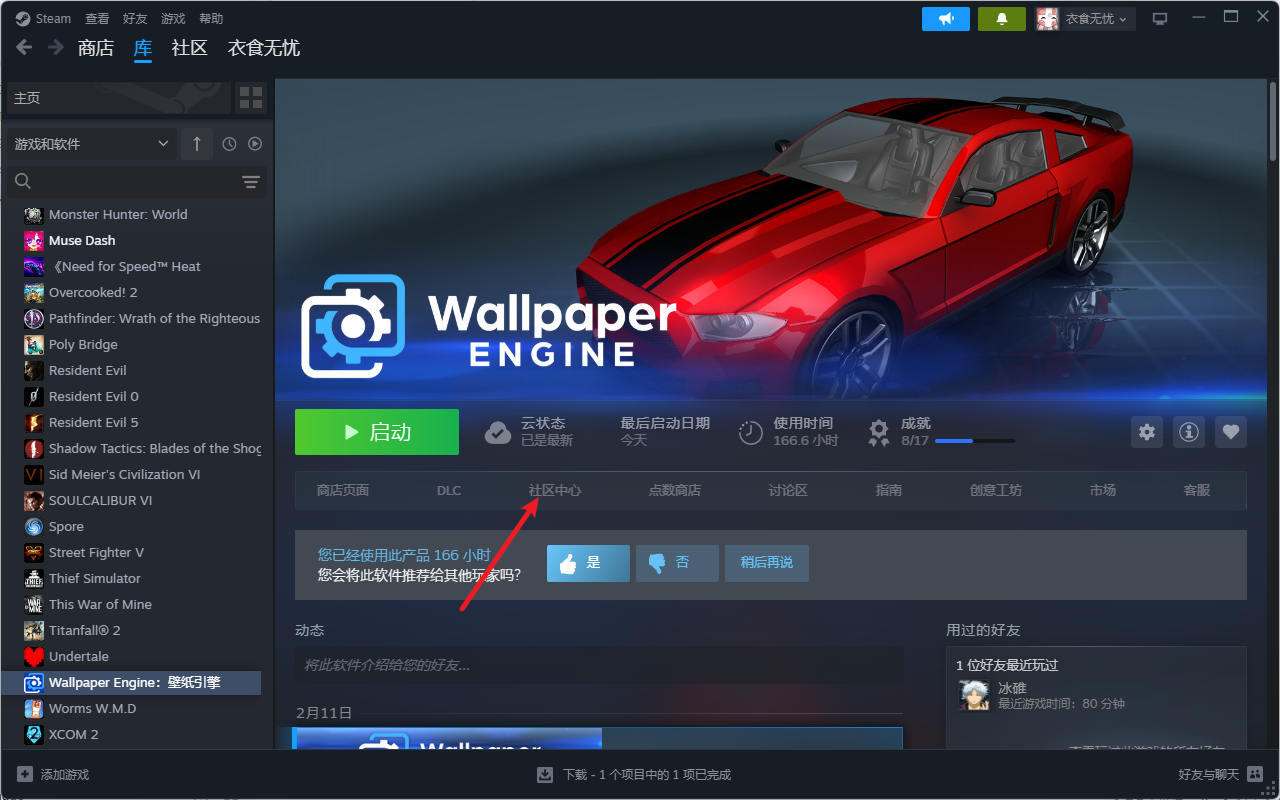Open the advanced filter options icon
1280x800 pixels.
[251, 181]
